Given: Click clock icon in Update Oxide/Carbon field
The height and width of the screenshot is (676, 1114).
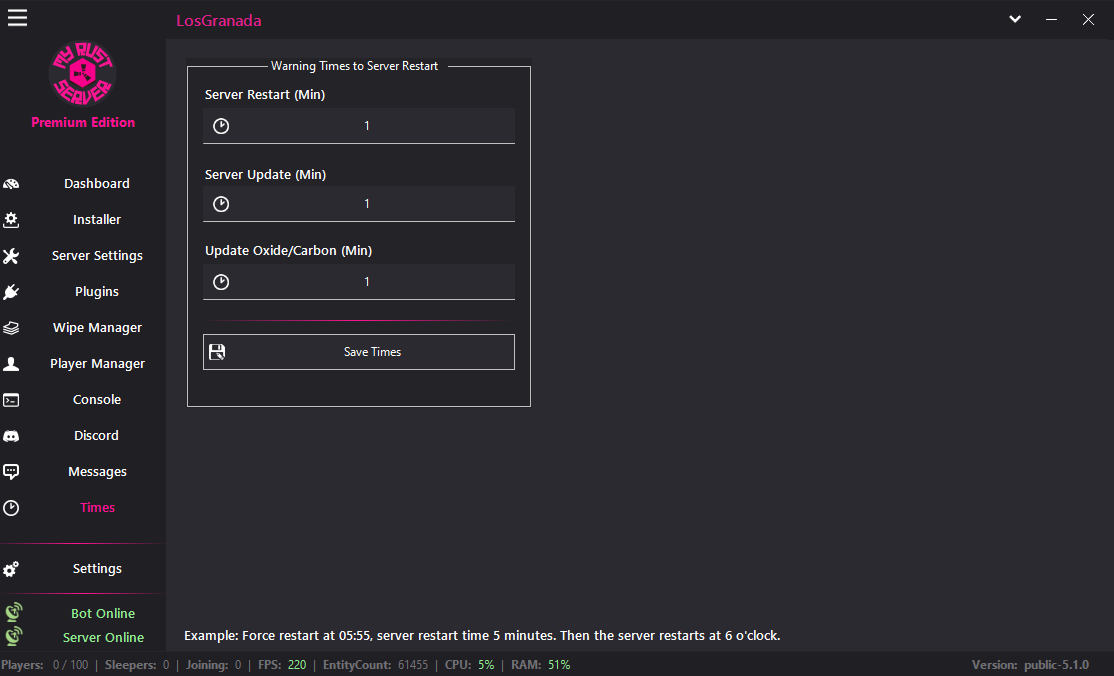Looking at the screenshot, I should point(221,282).
